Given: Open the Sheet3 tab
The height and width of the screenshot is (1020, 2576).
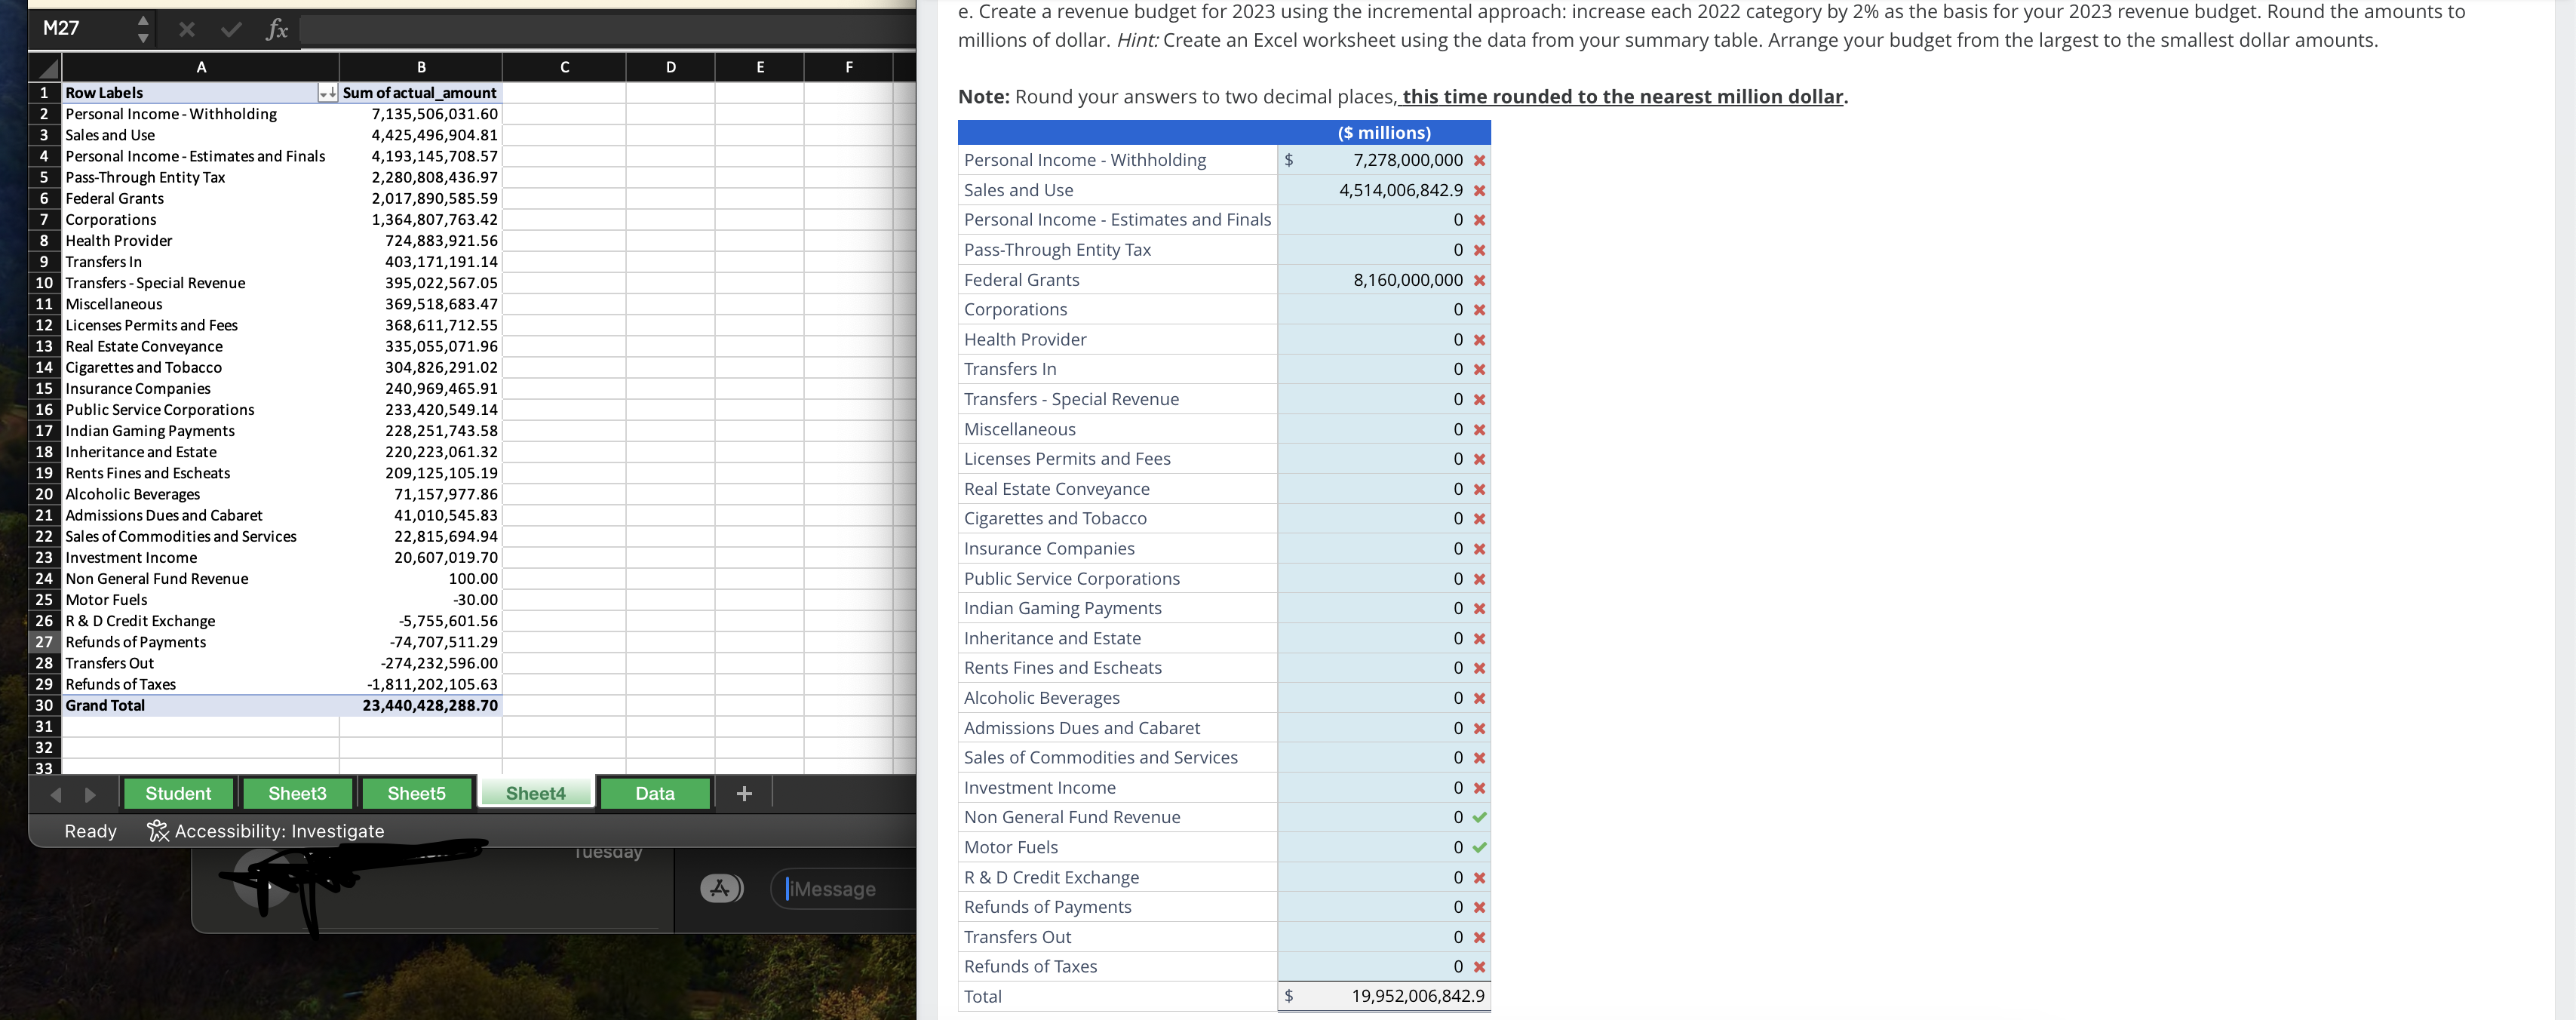Looking at the screenshot, I should (296, 793).
